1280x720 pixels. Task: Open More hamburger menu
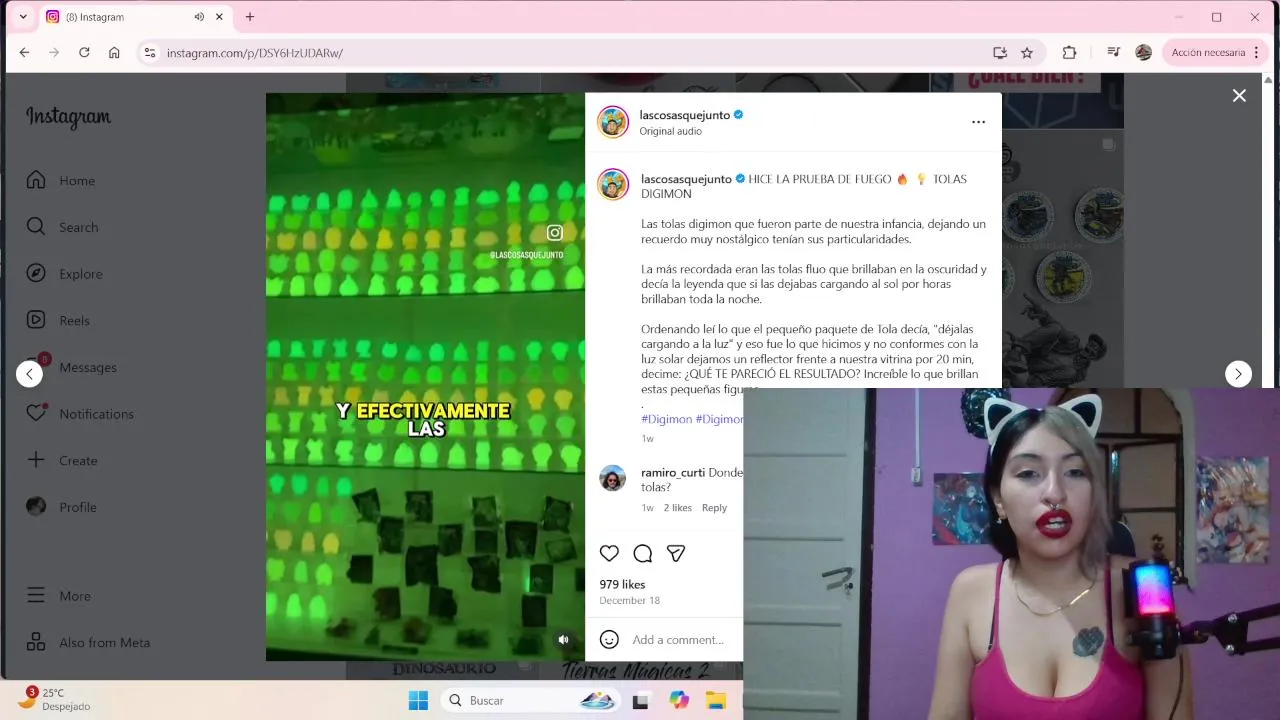point(58,595)
